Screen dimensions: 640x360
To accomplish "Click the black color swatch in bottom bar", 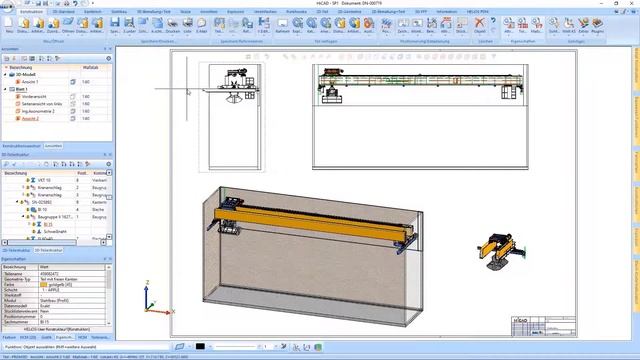I will (200, 347).
